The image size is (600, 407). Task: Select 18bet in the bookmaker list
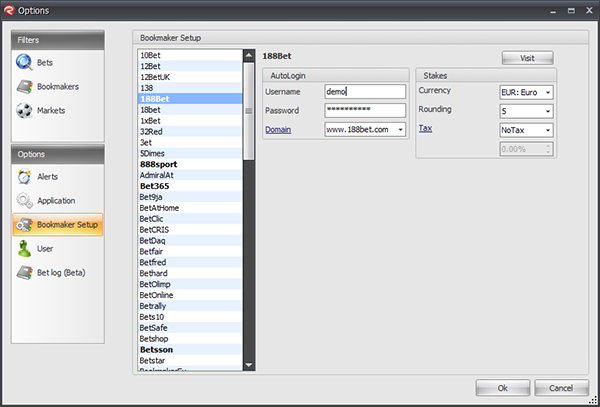click(190, 110)
